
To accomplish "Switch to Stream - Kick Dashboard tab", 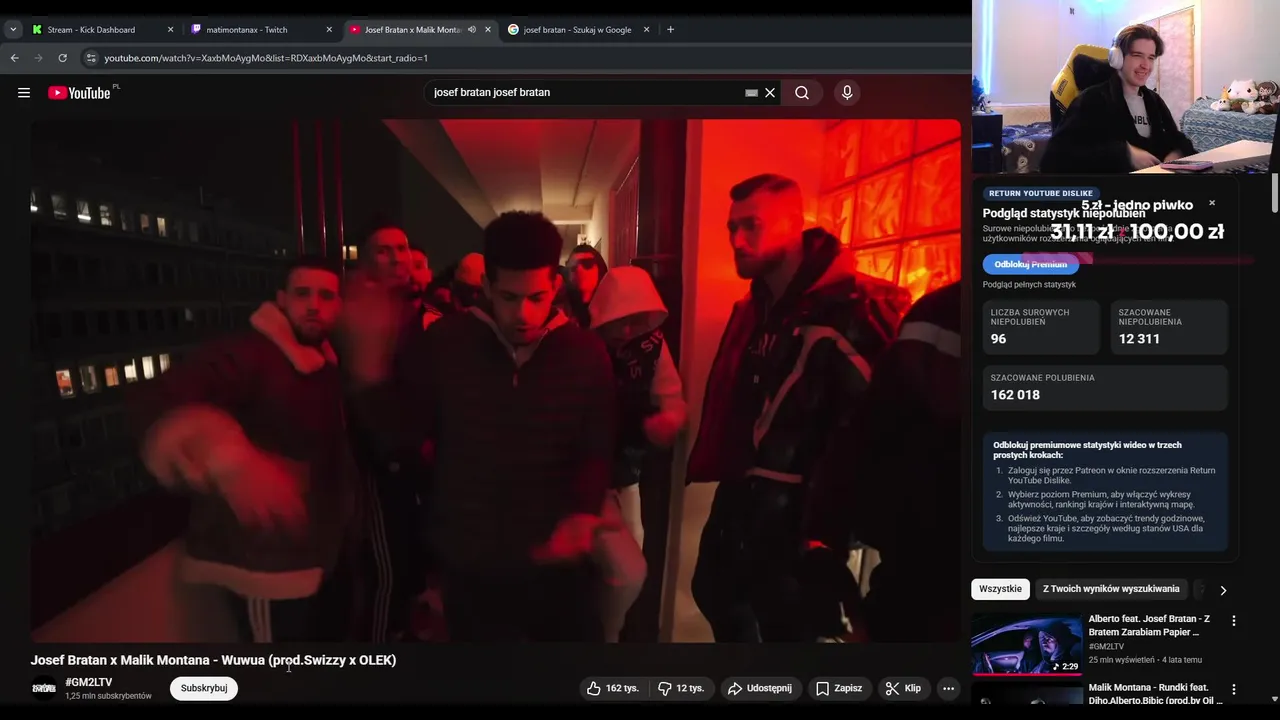I will point(102,29).
